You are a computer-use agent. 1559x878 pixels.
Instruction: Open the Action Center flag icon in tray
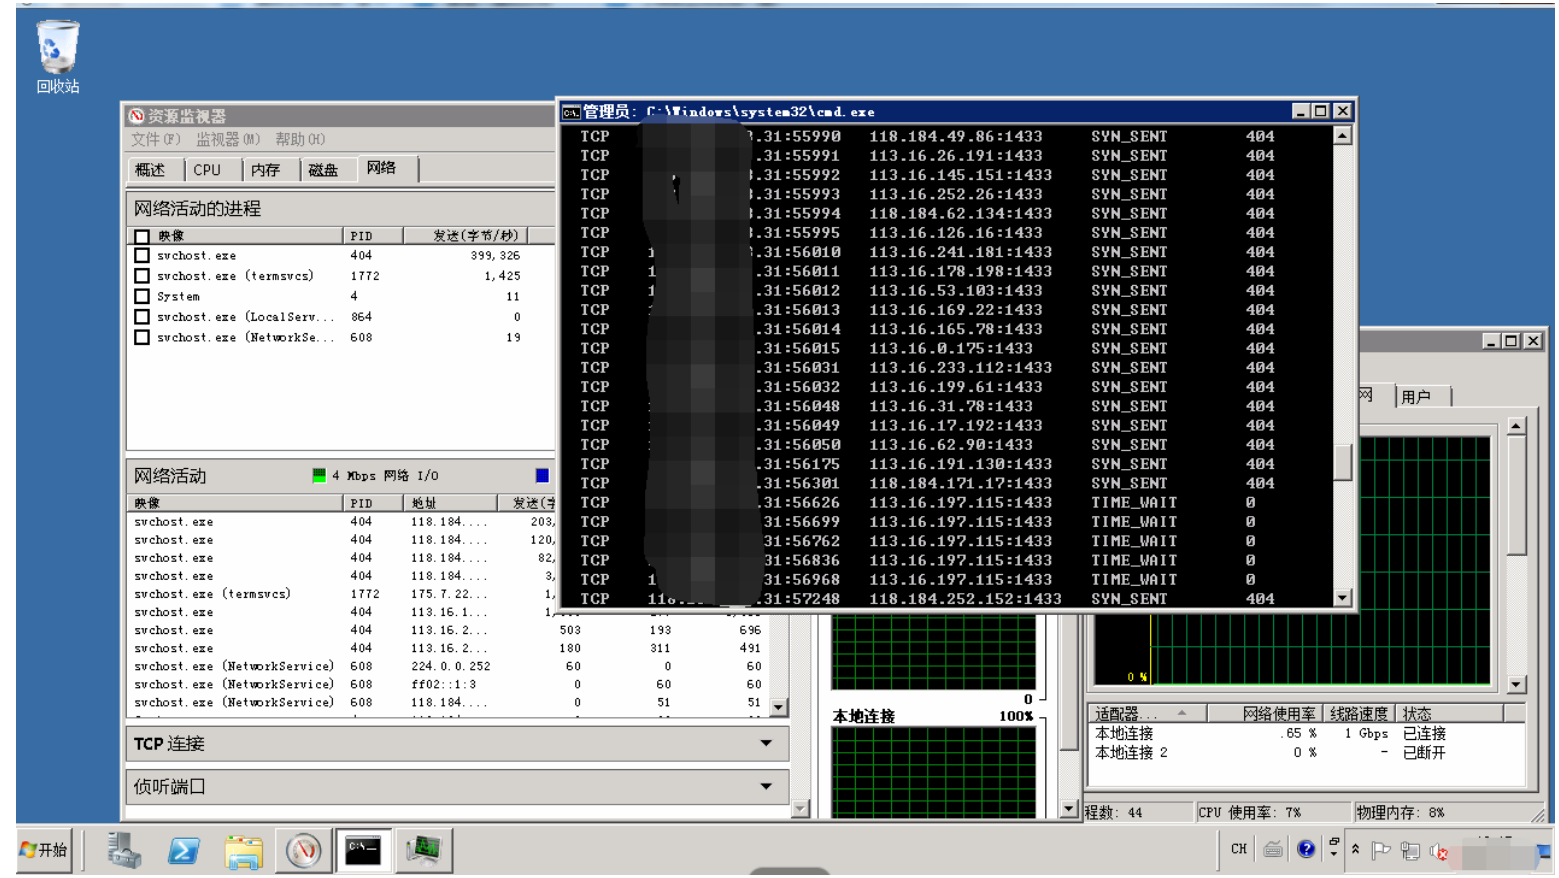pos(1381,850)
